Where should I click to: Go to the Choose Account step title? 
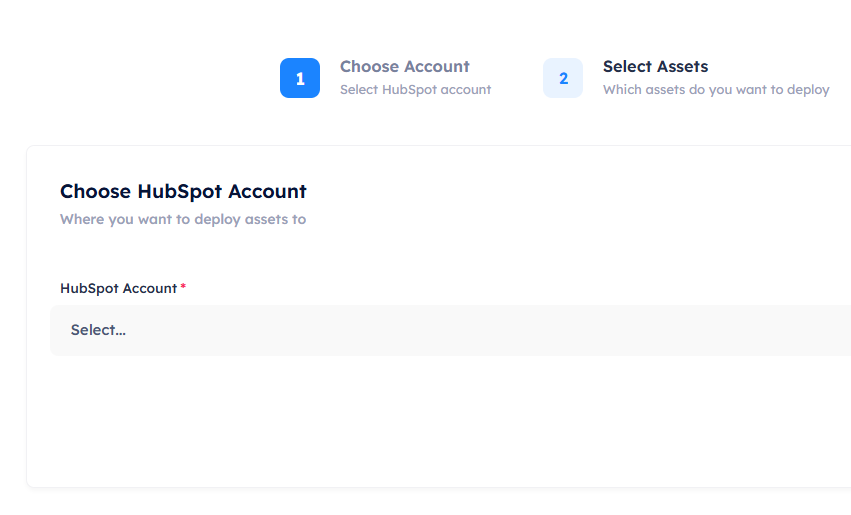(404, 67)
